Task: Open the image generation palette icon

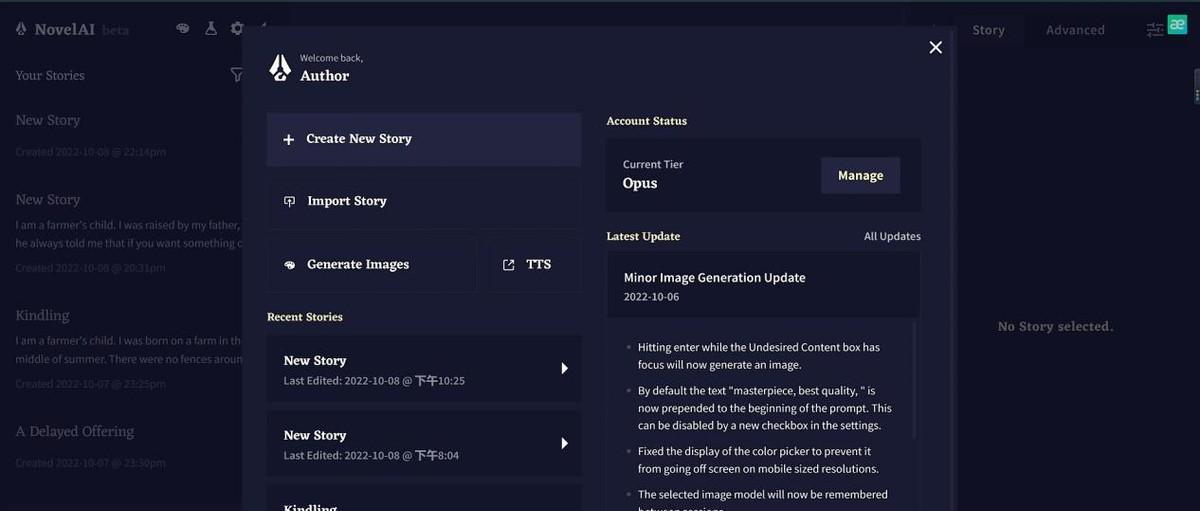Action: pyautogui.click(x=183, y=29)
